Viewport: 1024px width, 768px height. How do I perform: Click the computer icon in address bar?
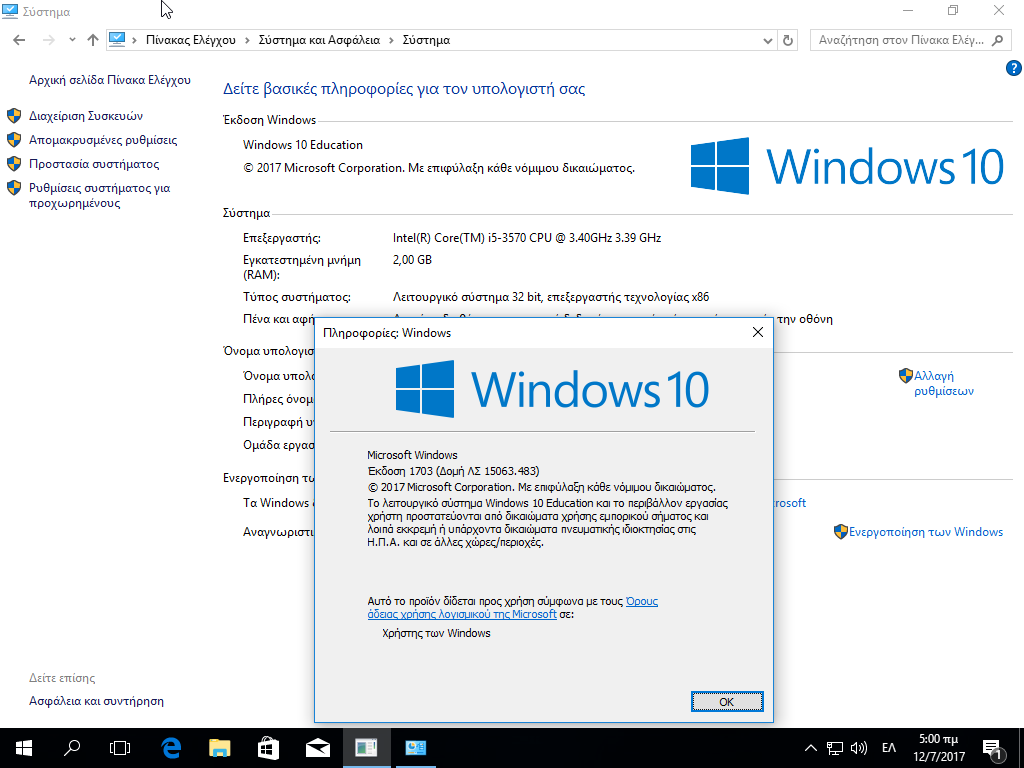(x=117, y=40)
